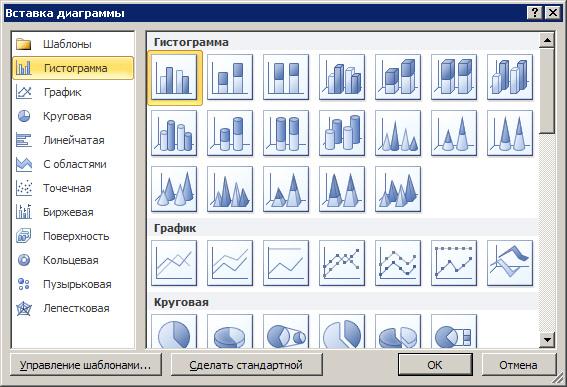Open the Линейчатая chart category
The width and height of the screenshot is (567, 387).
(x=73, y=140)
